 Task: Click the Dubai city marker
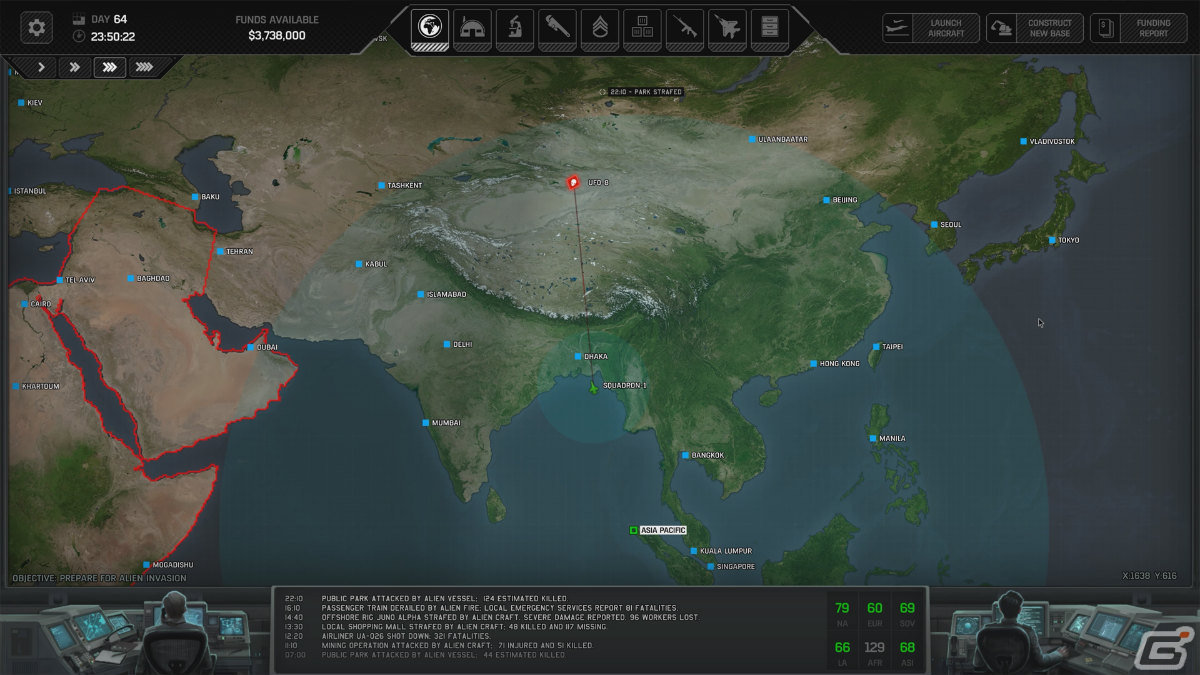pos(250,347)
